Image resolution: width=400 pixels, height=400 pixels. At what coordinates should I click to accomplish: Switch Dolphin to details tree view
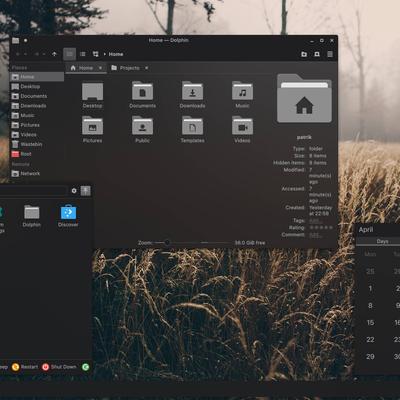(x=96, y=54)
